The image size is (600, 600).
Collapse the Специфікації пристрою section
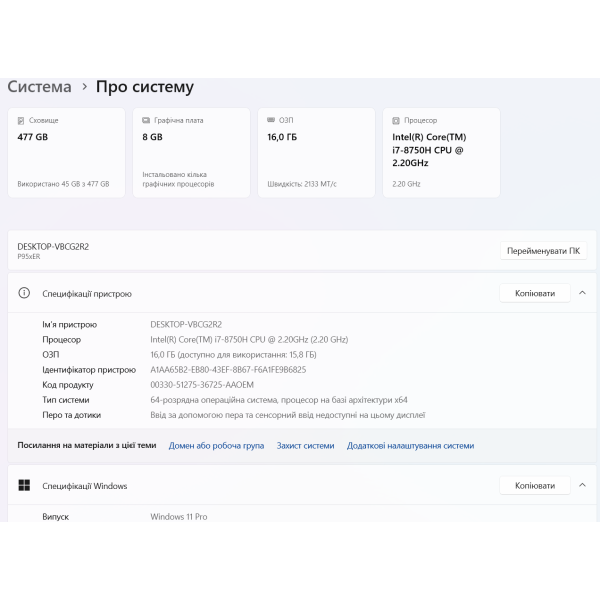[x=582, y=293]
